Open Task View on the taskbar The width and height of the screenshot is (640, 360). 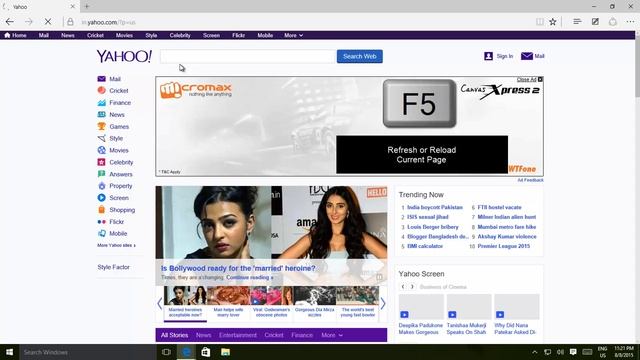coord(166,352)
